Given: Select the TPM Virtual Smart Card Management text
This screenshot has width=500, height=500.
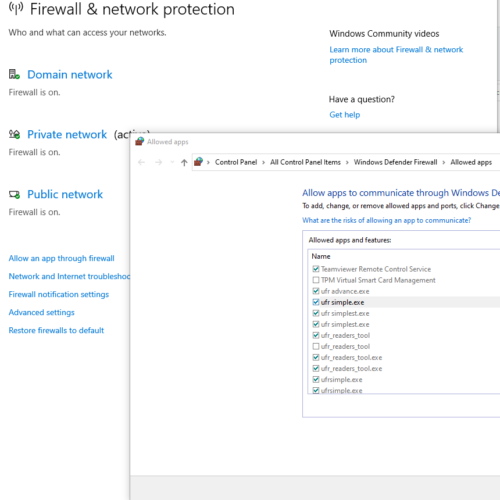Looking at the screenshot, I should tap(378, 280).
